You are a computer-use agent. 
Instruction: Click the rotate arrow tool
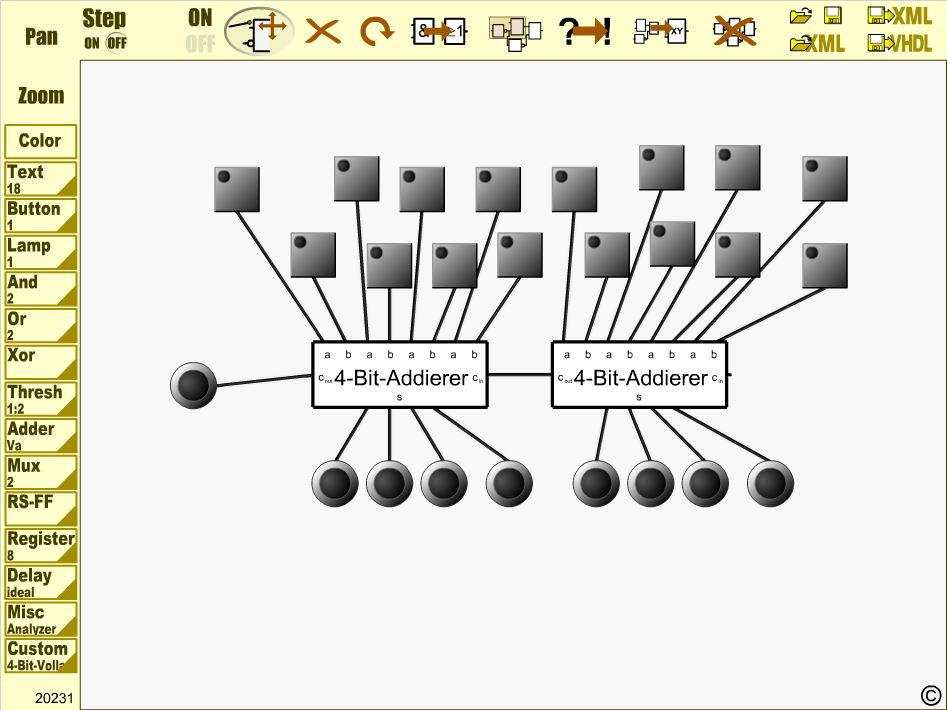tap(376, 32)
